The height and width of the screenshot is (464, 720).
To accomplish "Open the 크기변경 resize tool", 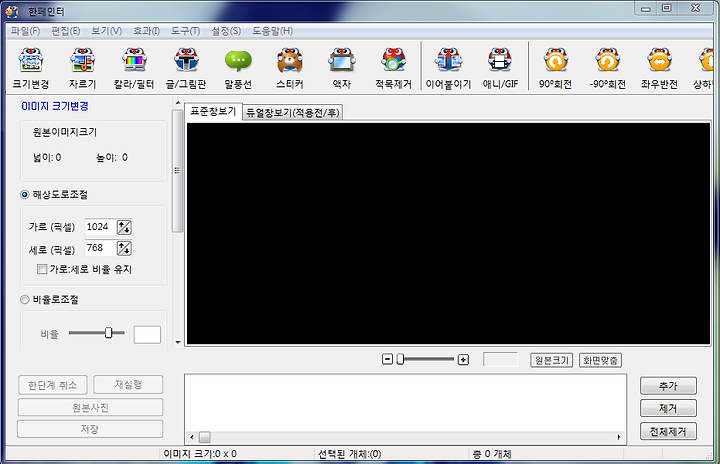I will click(31, 68).
